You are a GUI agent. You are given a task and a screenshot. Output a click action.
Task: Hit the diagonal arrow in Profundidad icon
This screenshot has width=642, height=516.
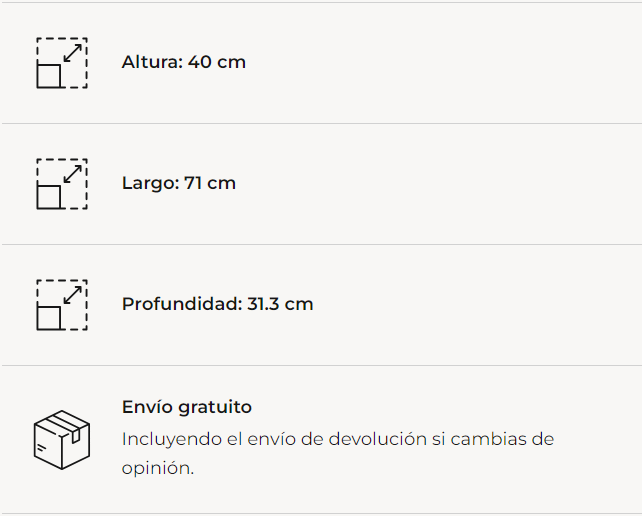coord(72,294)
